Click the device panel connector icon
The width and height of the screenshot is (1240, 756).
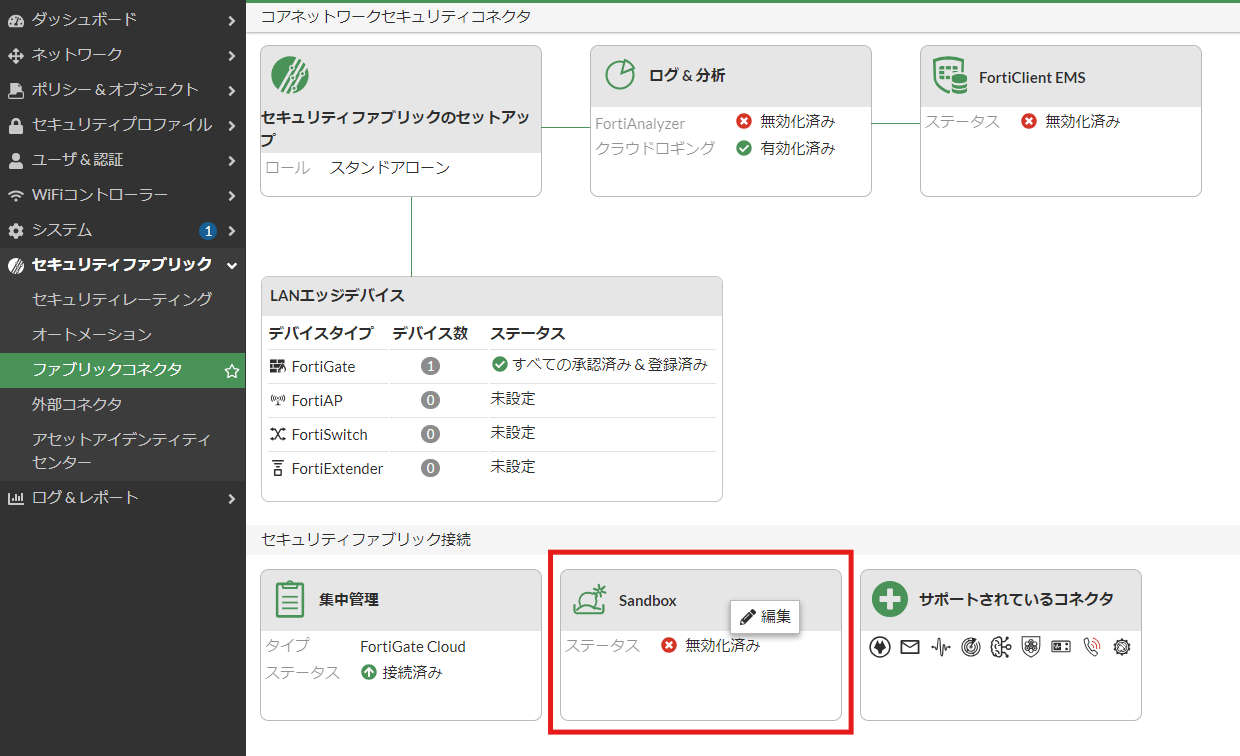point(1061,647)
